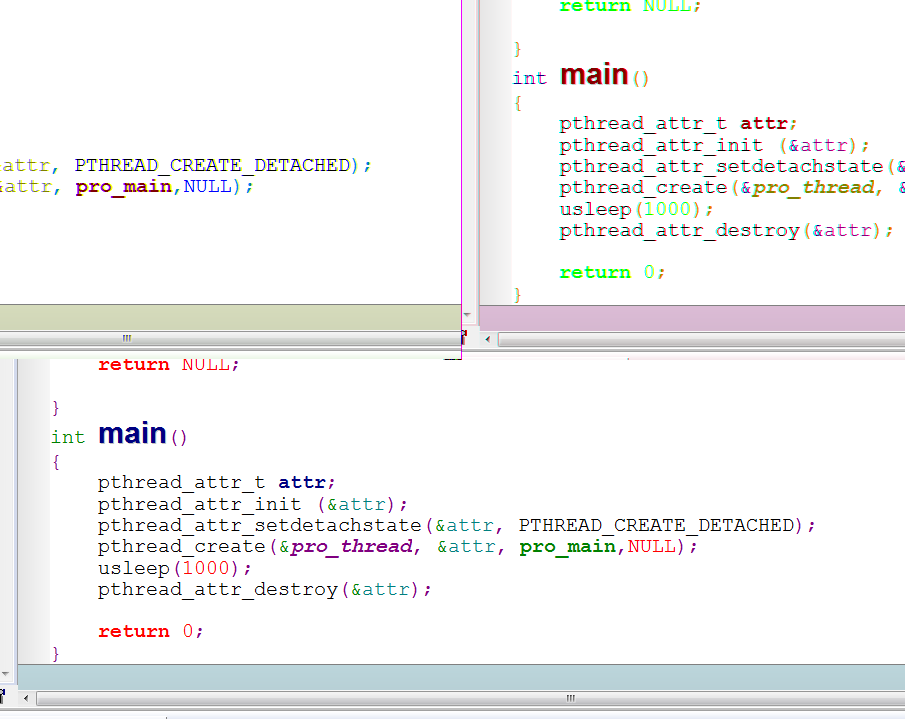Click the 'int' keyword in top-right pane
The width and height of the screenshot is (905, 719).
[529, 78]
